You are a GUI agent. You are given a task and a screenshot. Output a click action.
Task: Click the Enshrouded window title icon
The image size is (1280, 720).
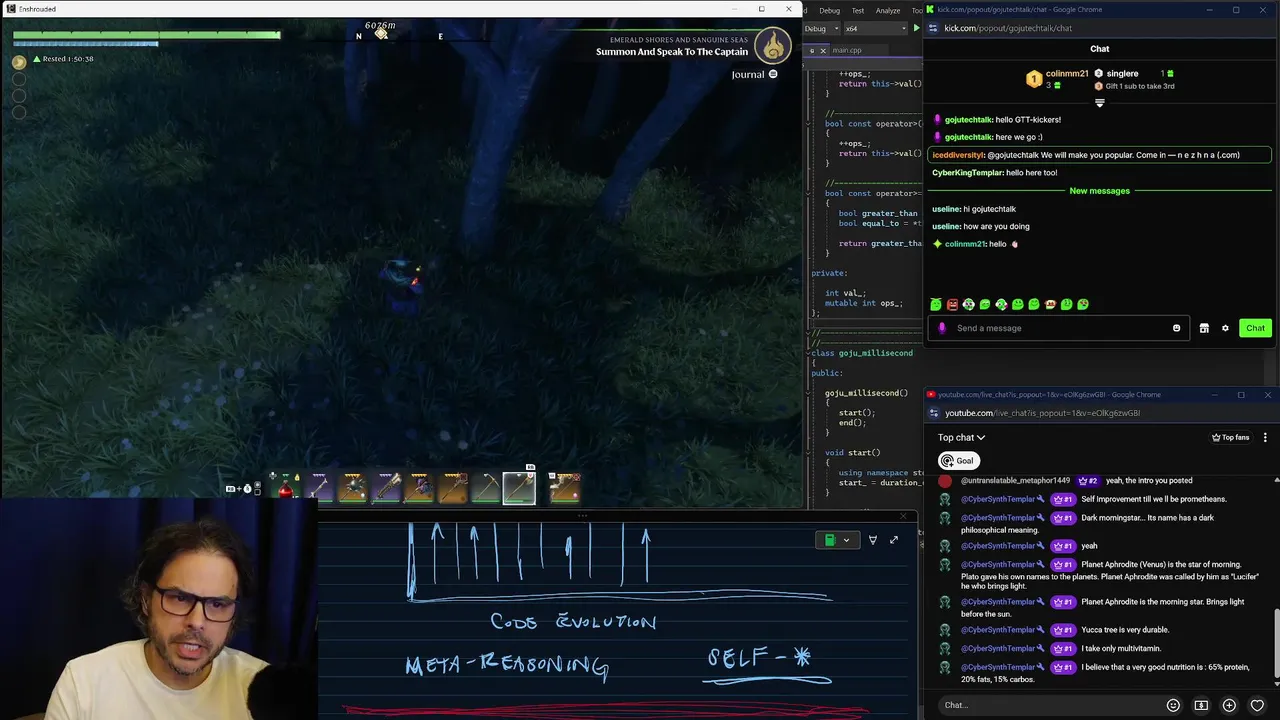click(10, 9)
